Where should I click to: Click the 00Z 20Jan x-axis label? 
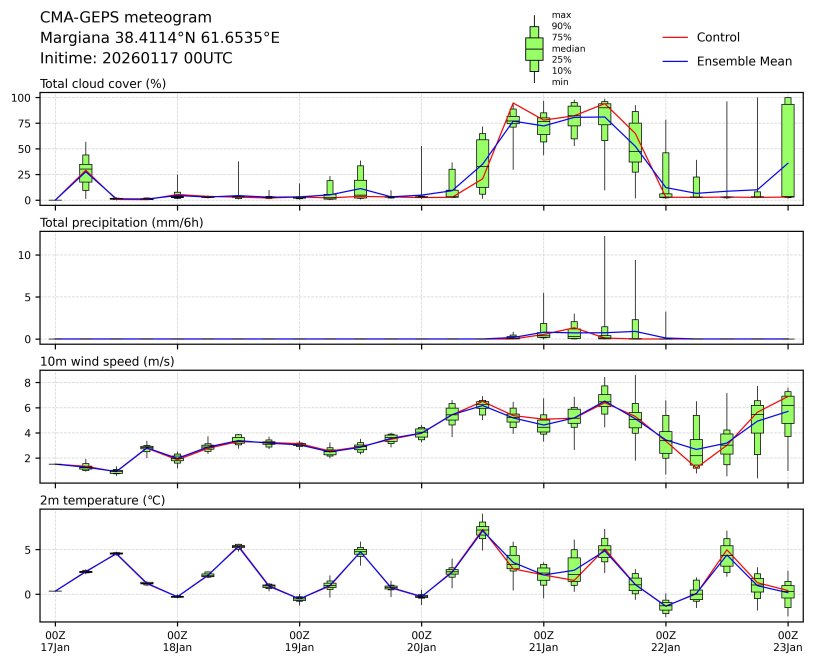tap(421, 641)
